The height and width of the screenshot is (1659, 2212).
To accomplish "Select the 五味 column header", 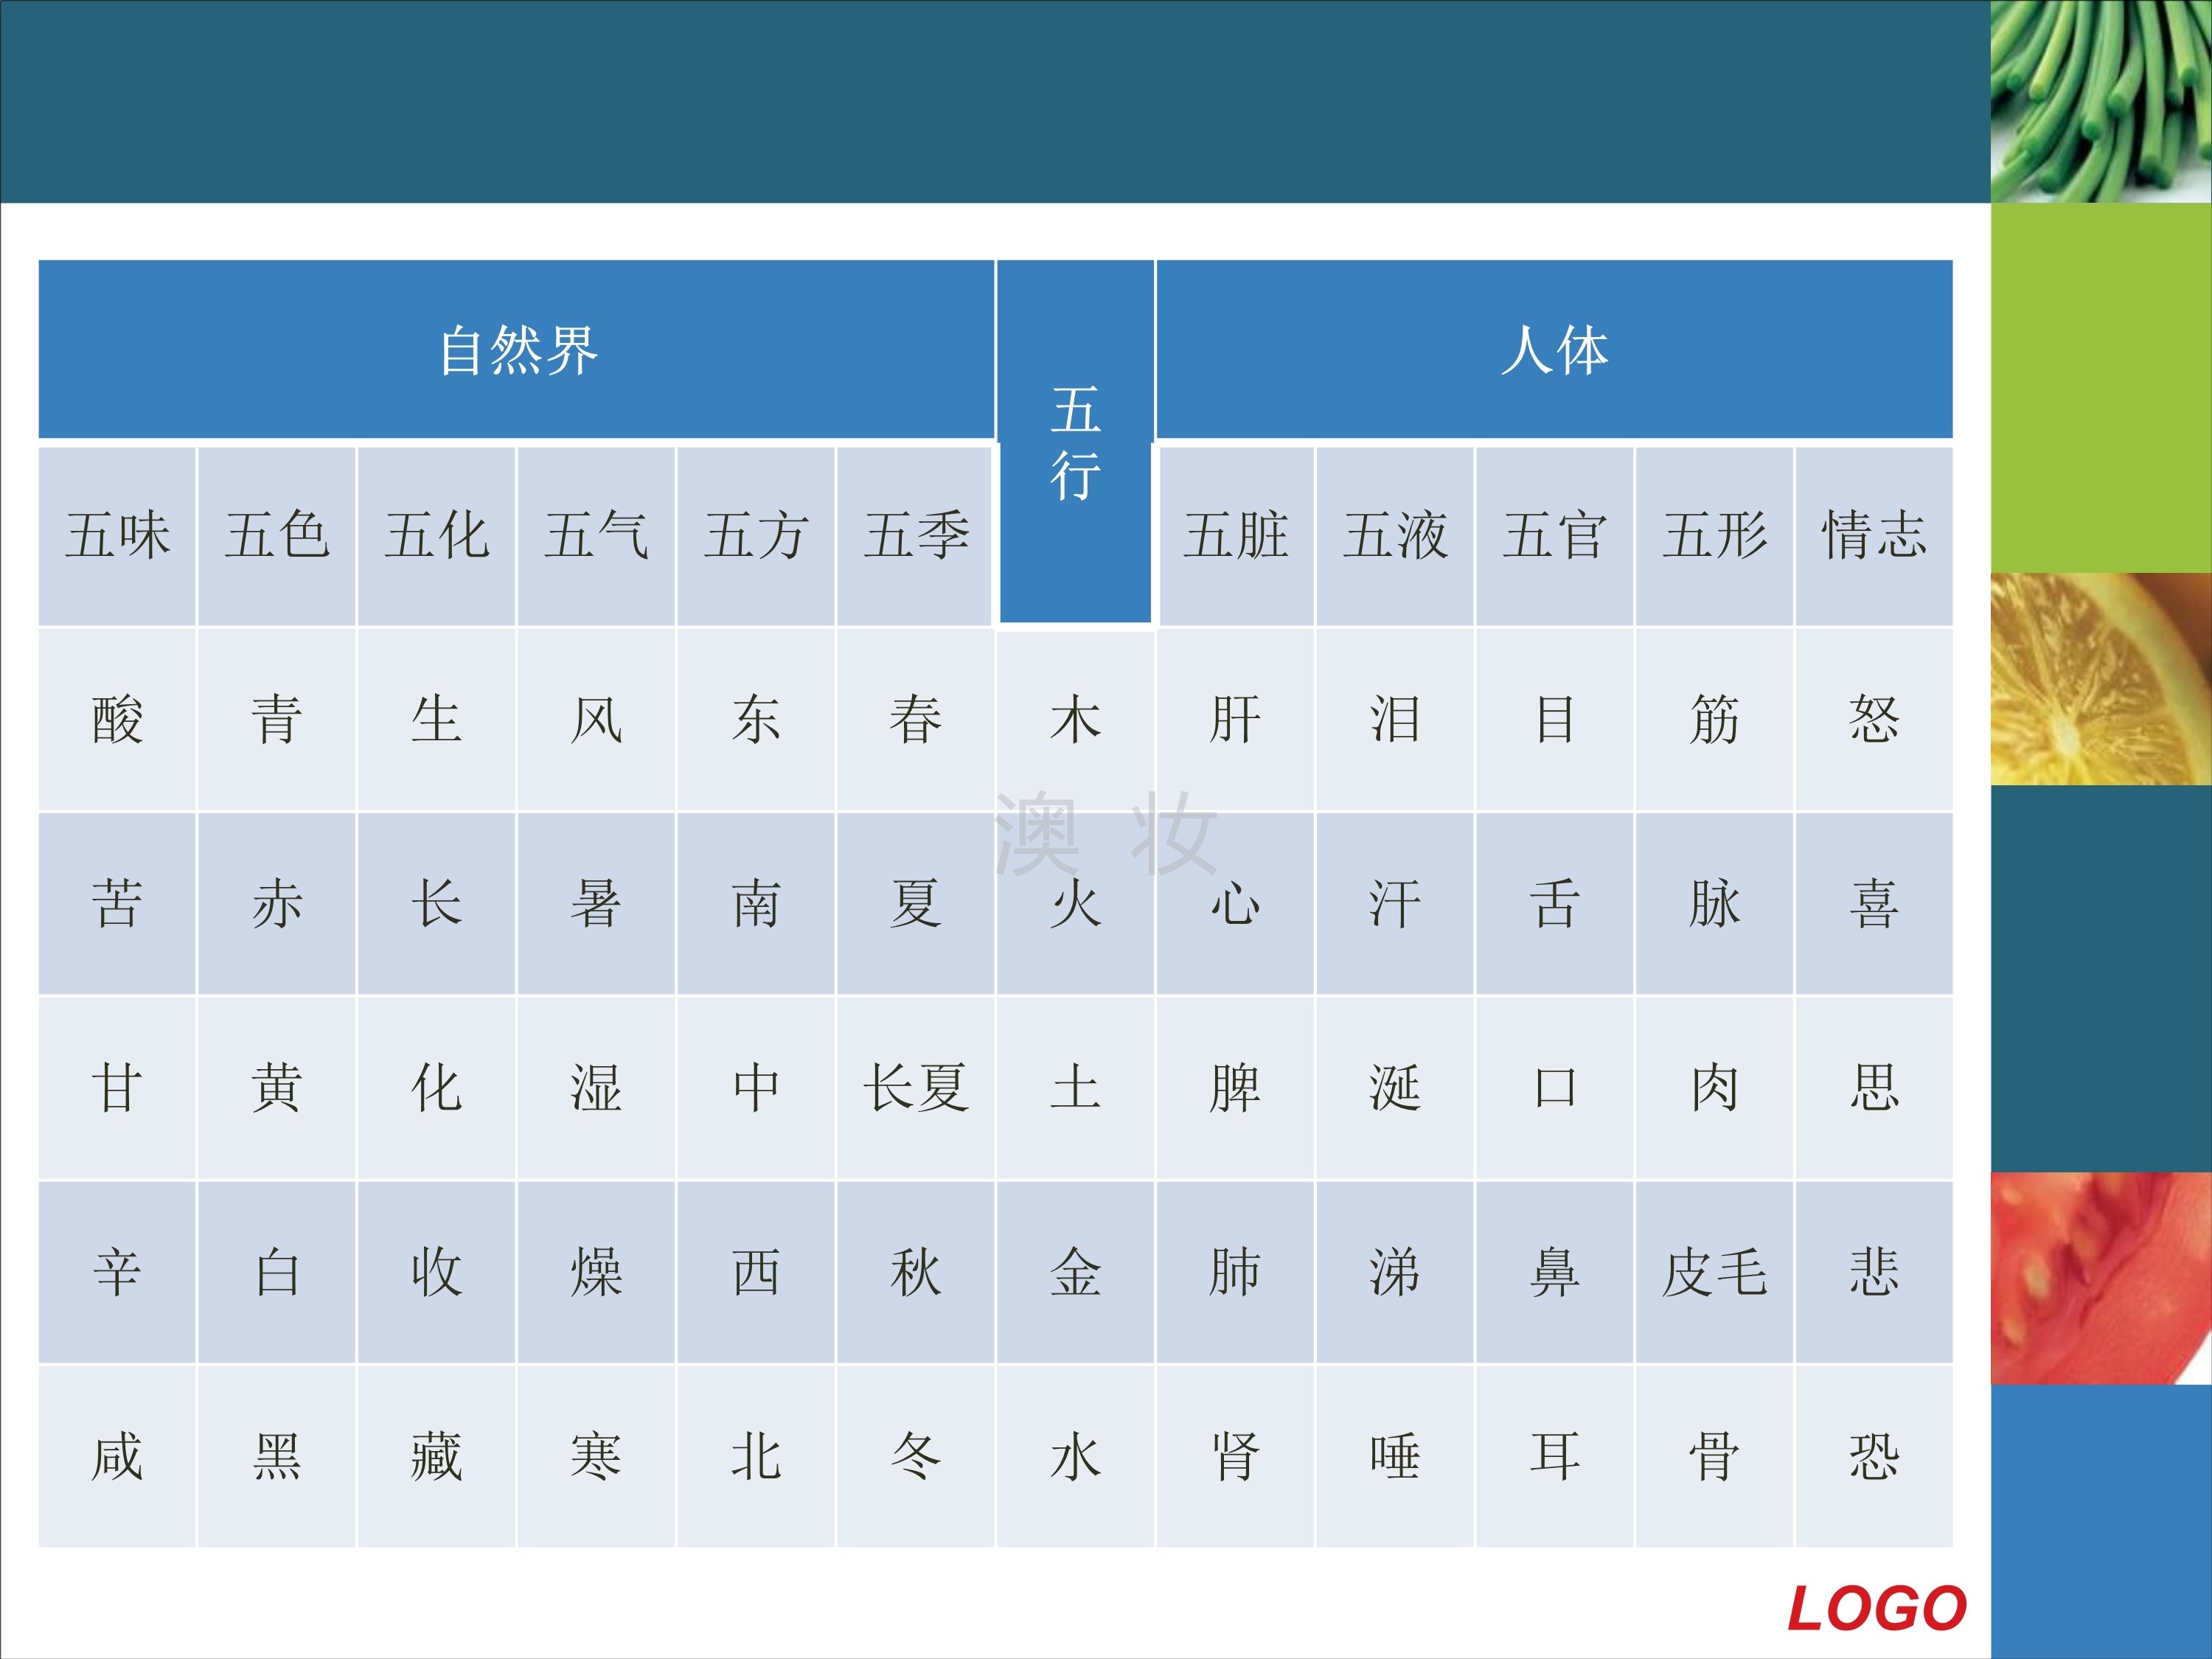I will [x=117, y=535].
